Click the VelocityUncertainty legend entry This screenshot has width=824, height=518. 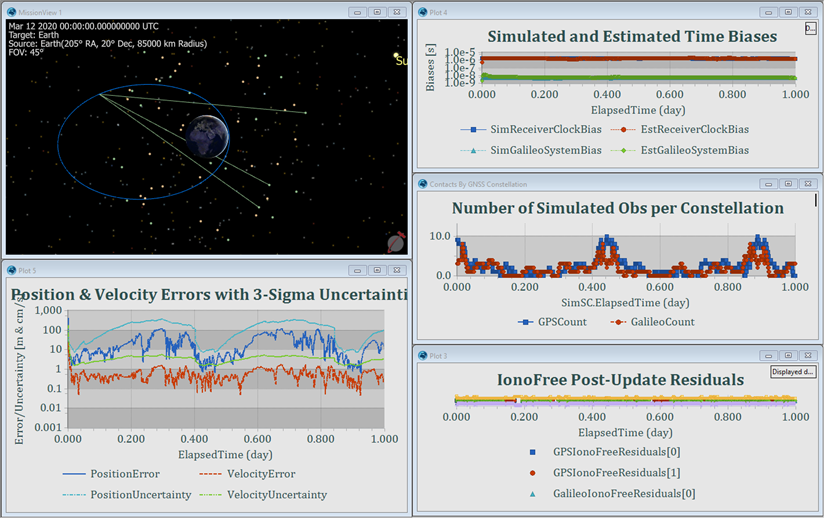click(x=263, y=495)
